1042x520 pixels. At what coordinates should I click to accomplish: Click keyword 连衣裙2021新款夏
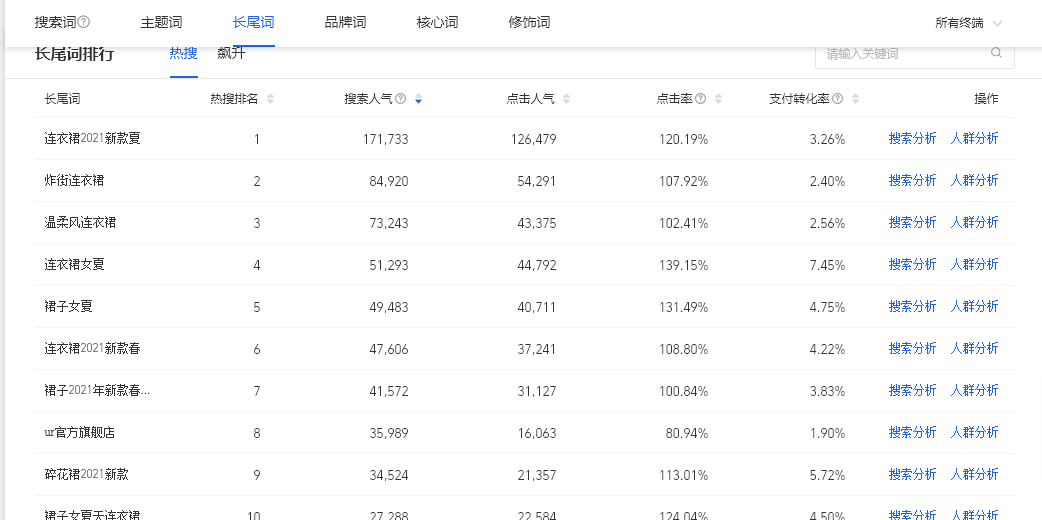click(92, 138)
